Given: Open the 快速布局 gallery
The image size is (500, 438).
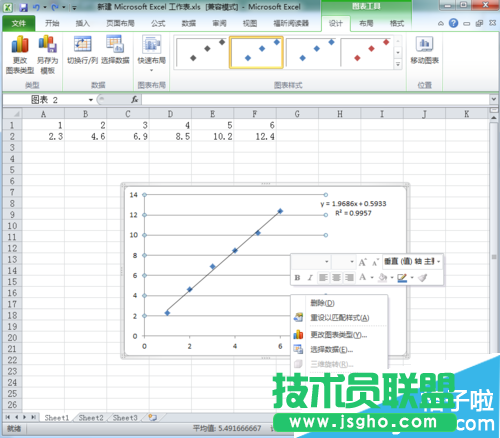Looking at the screenshot, I should tap(152, 53).
